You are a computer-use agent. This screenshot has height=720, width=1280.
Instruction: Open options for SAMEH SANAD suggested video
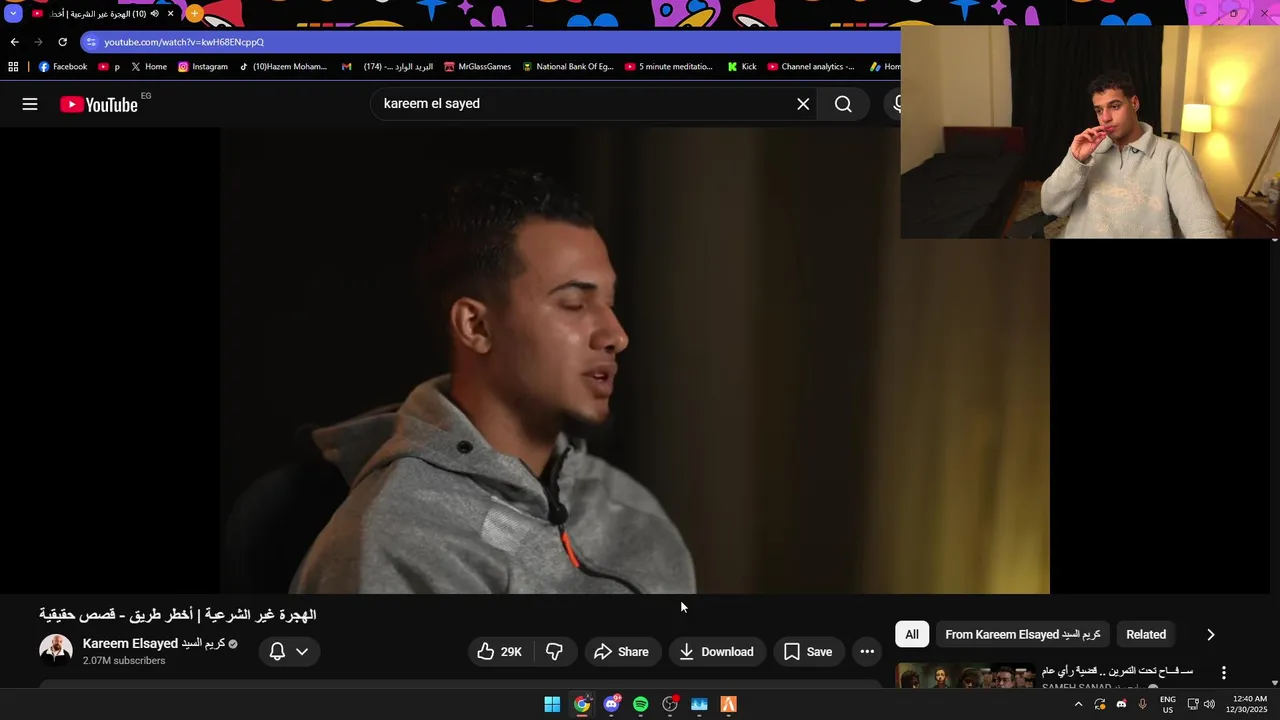(1223, 673)
